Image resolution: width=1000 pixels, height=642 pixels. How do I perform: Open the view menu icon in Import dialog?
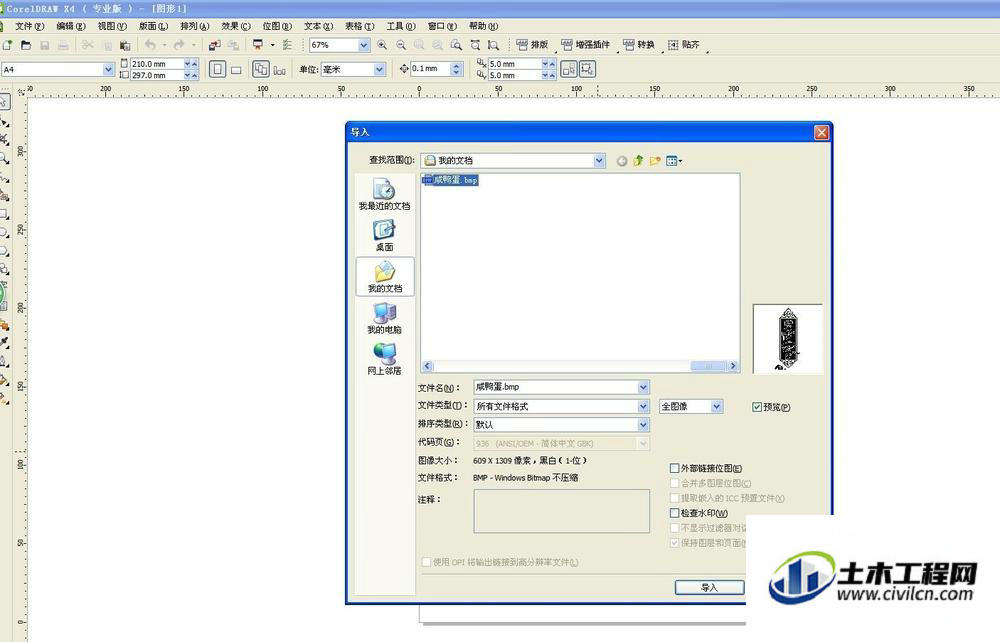(673, 161)
